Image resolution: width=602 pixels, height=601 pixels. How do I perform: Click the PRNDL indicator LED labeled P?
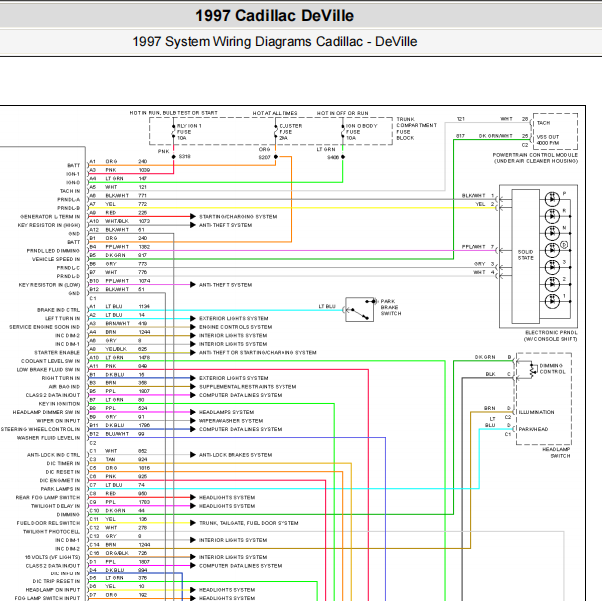coord(552,199)
